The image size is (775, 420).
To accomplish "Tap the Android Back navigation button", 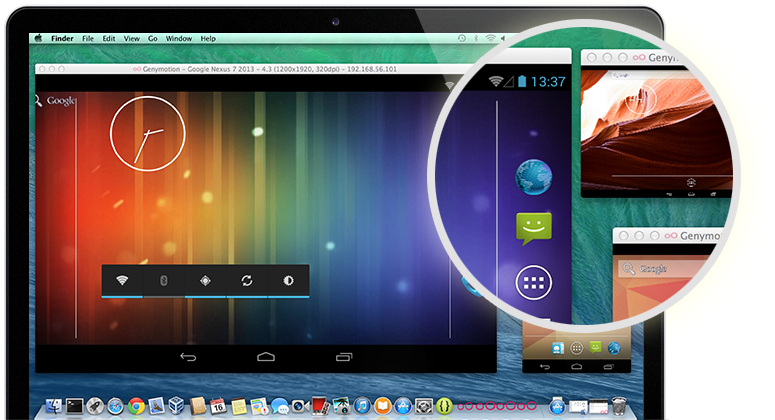I will [x=187, y=356].
